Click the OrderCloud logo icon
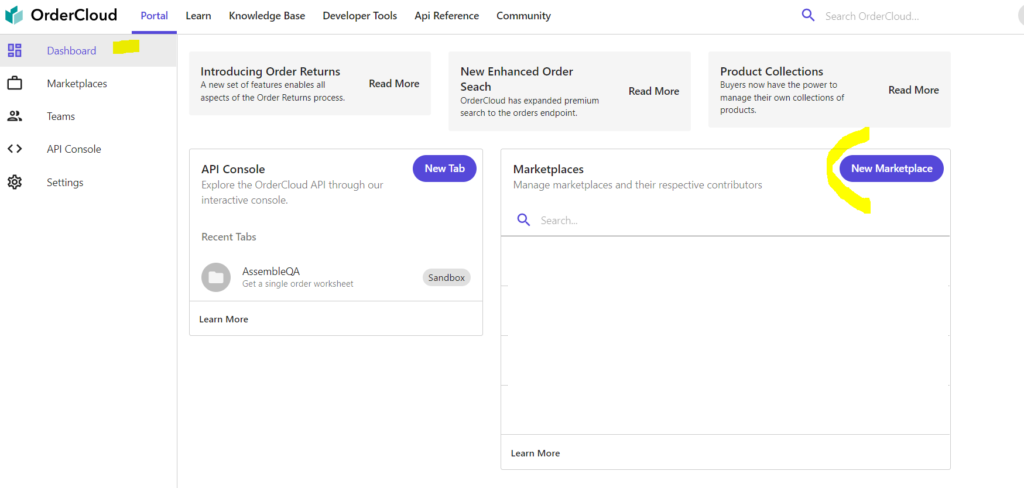1024x488 pixels. (14, 14)
